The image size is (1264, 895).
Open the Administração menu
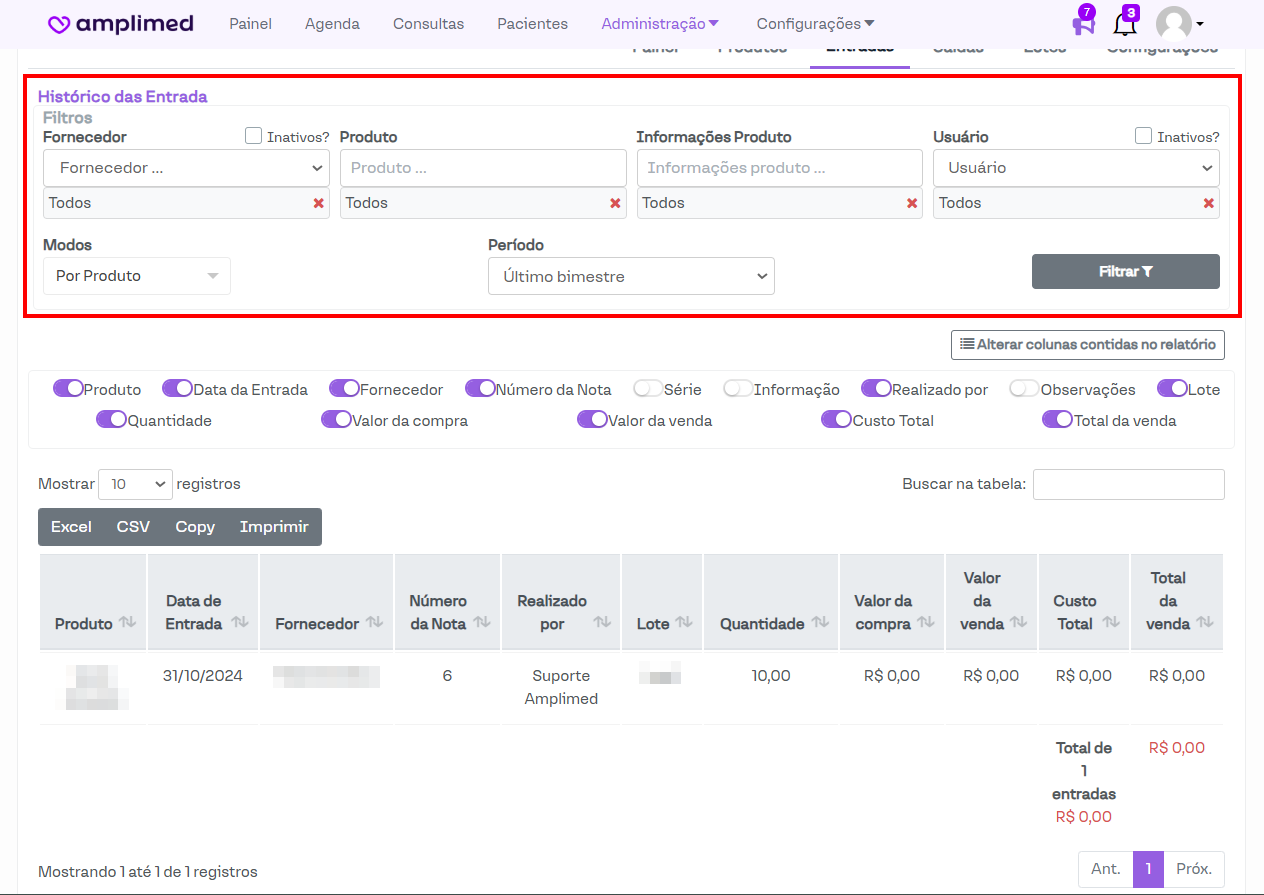[x=660, y=24]
